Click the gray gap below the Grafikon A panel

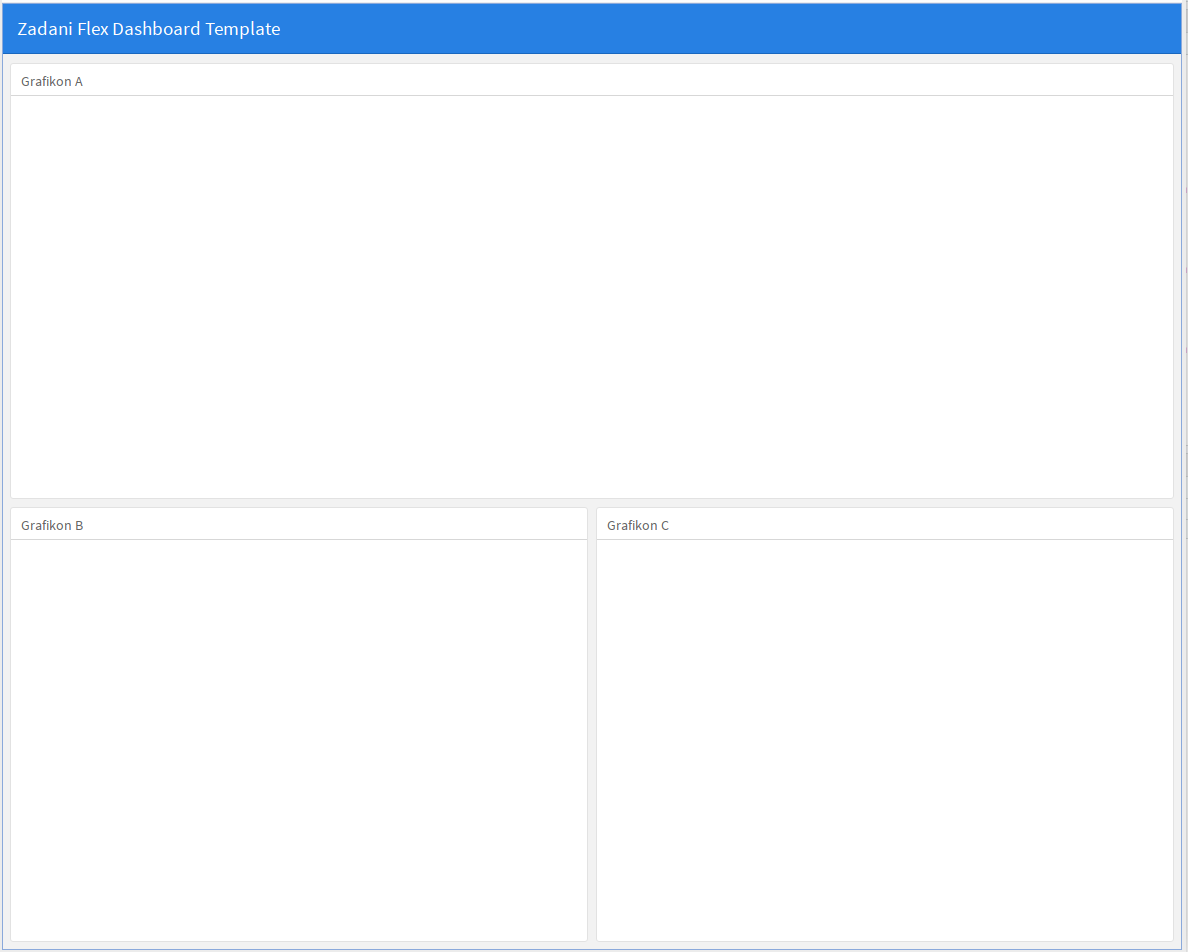[591, 503]
